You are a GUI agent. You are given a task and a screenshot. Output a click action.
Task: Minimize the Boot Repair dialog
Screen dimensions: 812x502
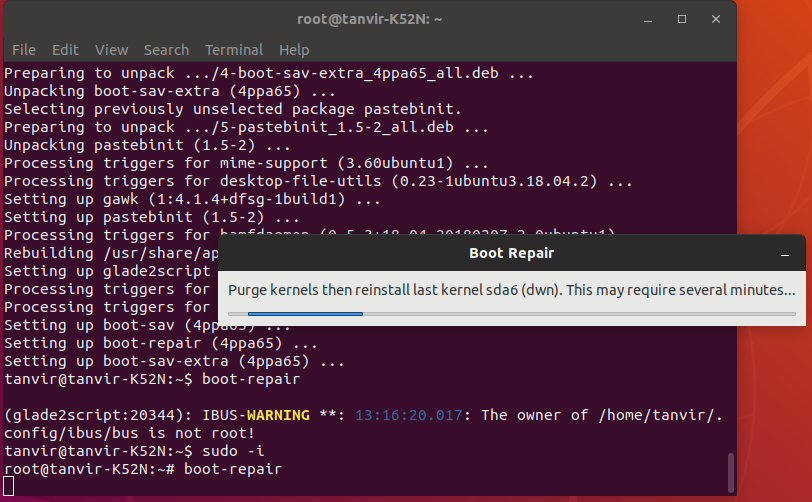click(x=785, y=254)
